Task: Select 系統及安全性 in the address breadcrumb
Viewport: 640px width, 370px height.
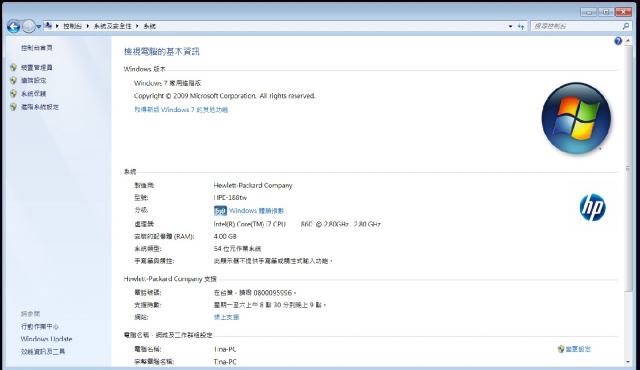Action: click(x=113, y=26)
